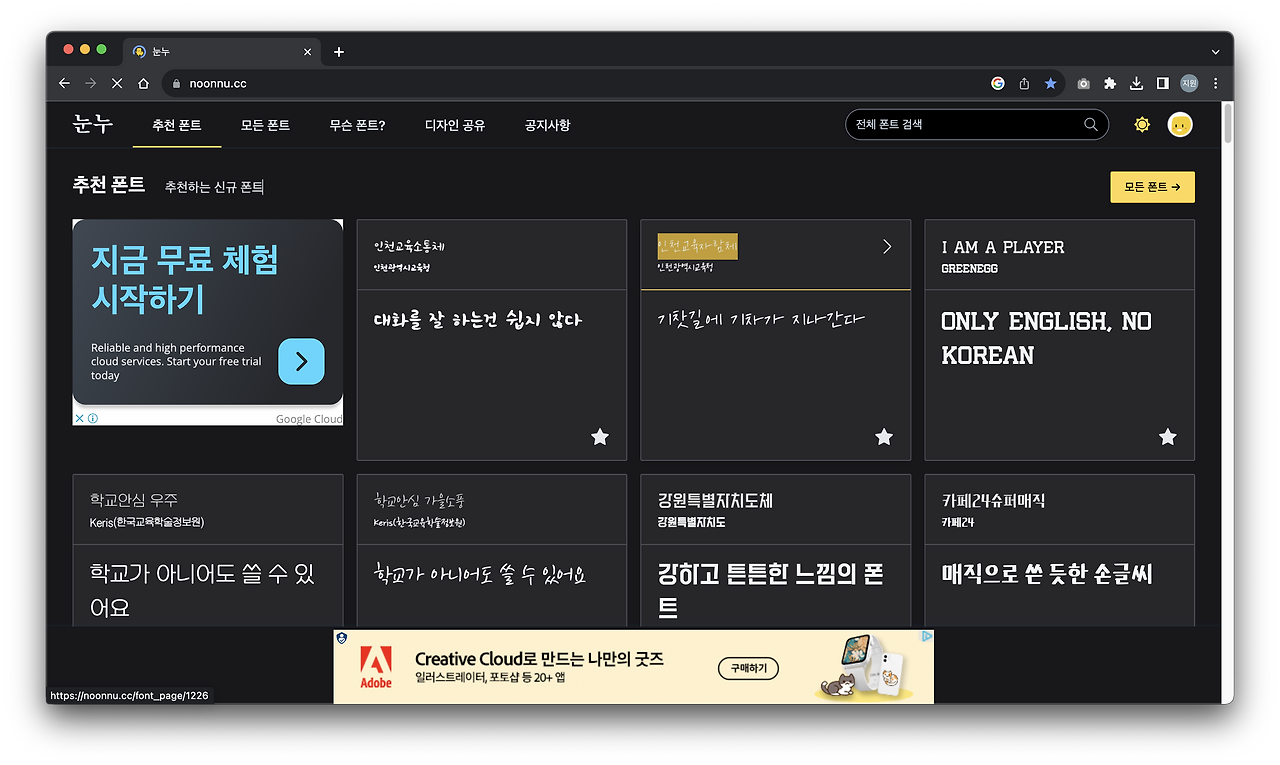Click the yellow 모든 폰트 button
Viewport: 1280px width, 765px height.
coord(1152,186)
